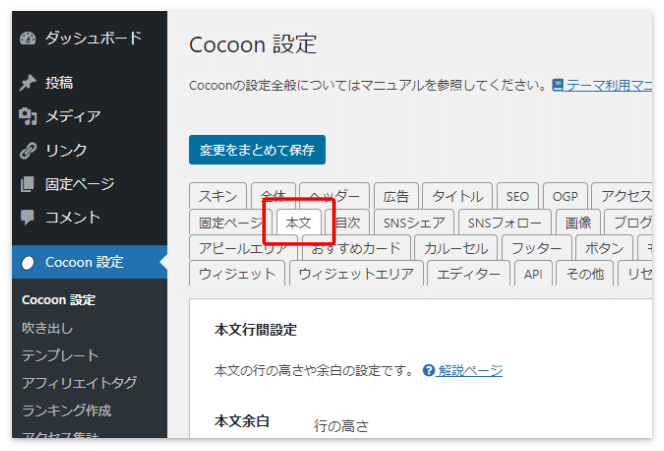Click the 行の高さ label
Screen dimensions: 664x451
[x=341, y=426]
